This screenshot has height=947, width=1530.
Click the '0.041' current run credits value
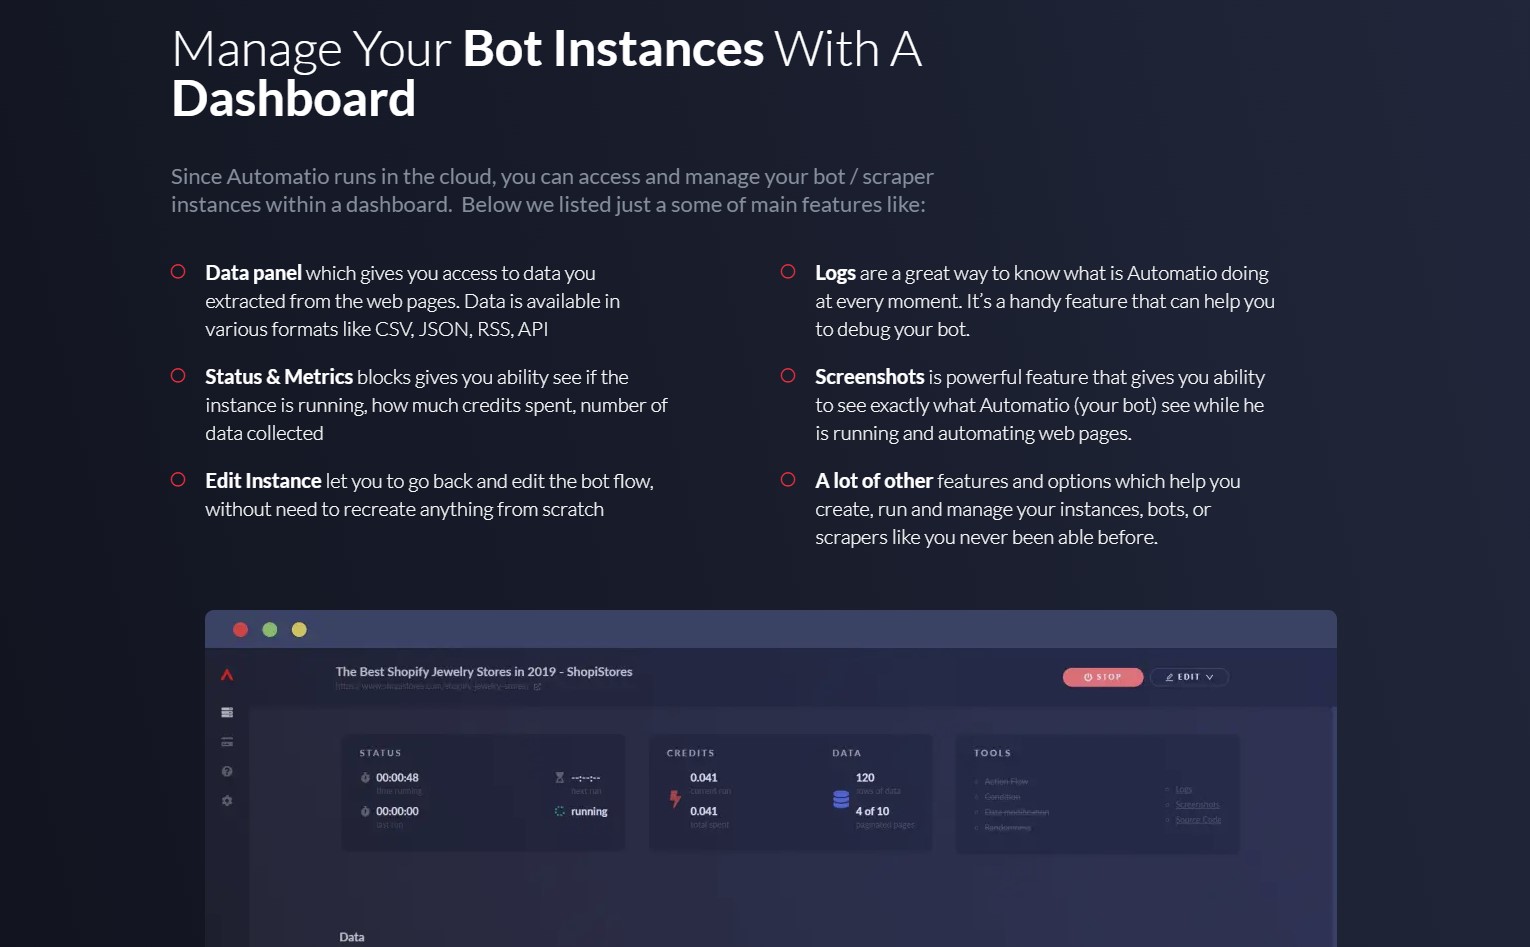tap(703, 777)
